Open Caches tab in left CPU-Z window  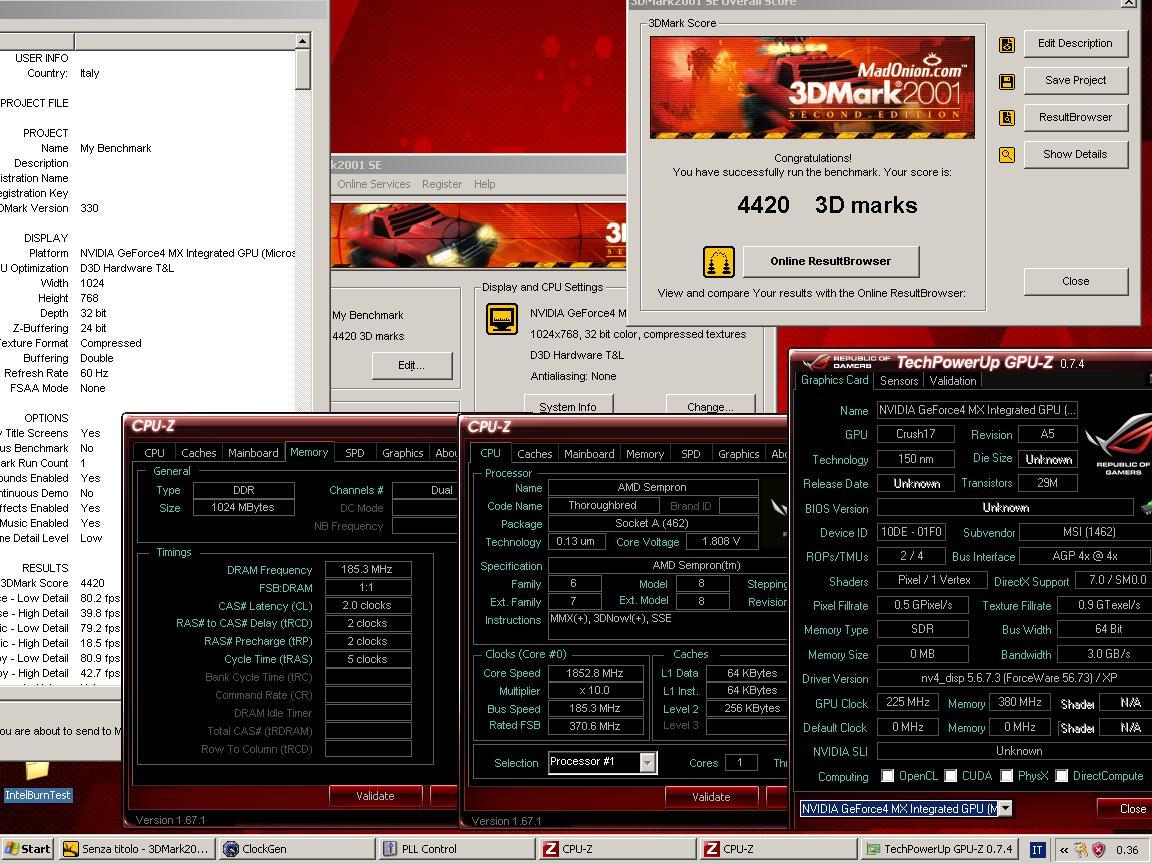(198, 453)
